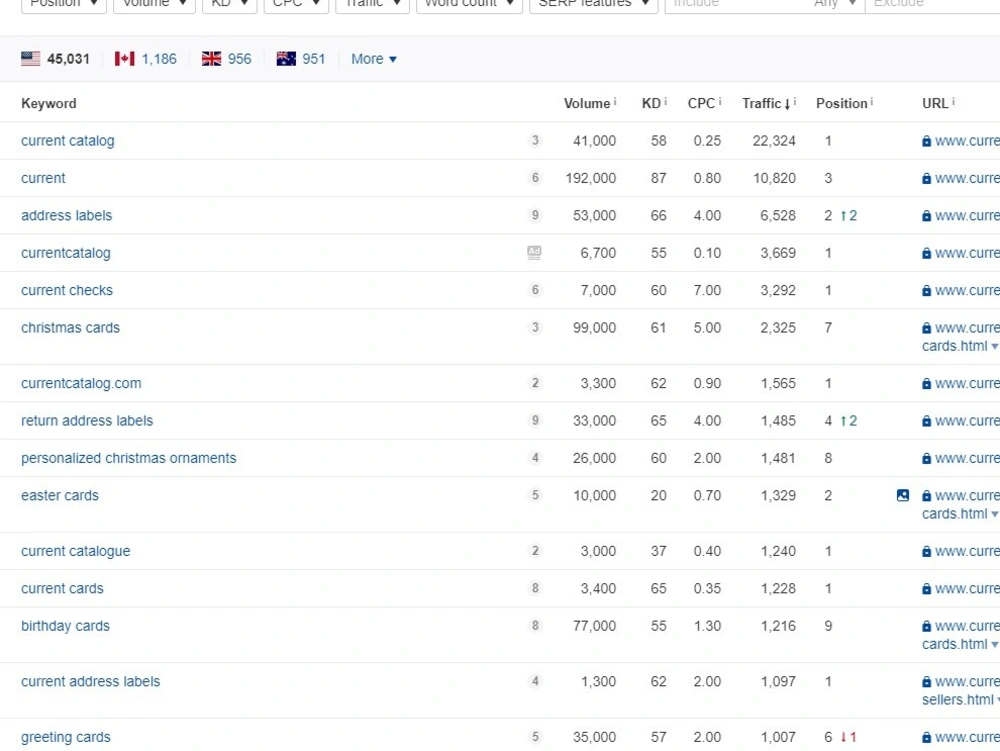The width and height of the screenshot is (1000, 751).
Task: Open the current checks keyword link
Action: click(x=66, y=290)
